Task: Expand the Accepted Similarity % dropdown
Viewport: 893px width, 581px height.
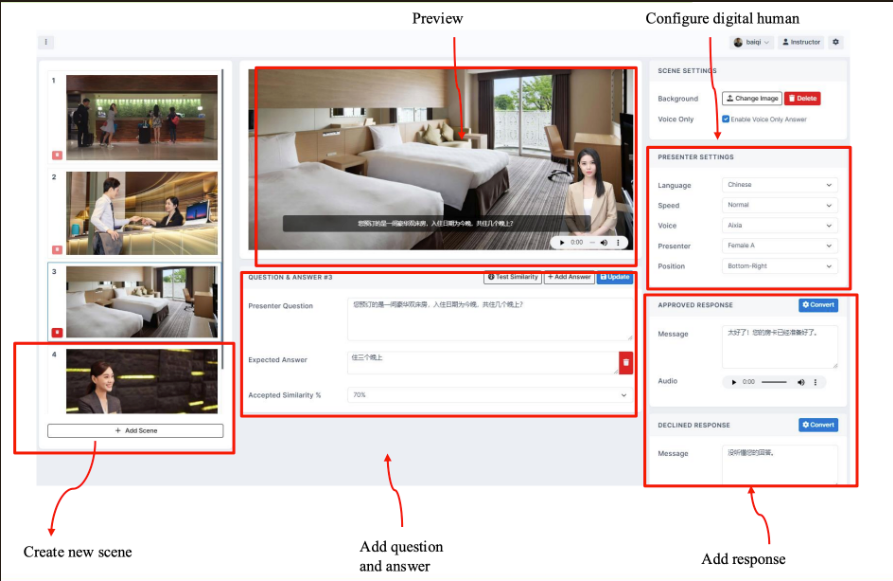Action: click(490, 395)
